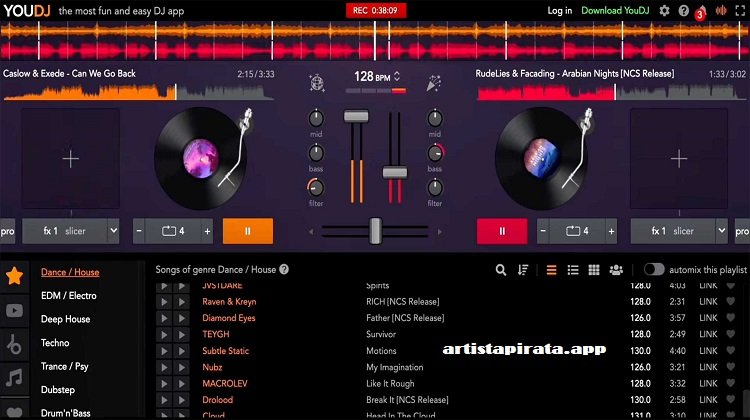The image size is (750, 420).
Task: Open the music note sidebar icon
Action: [x=14, y=378]
